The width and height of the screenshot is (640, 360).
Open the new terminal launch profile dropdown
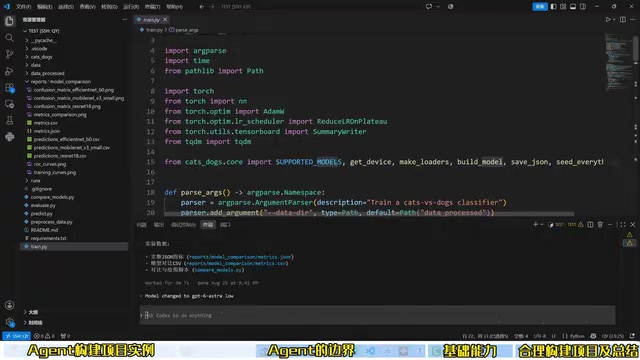pos(542,224)
